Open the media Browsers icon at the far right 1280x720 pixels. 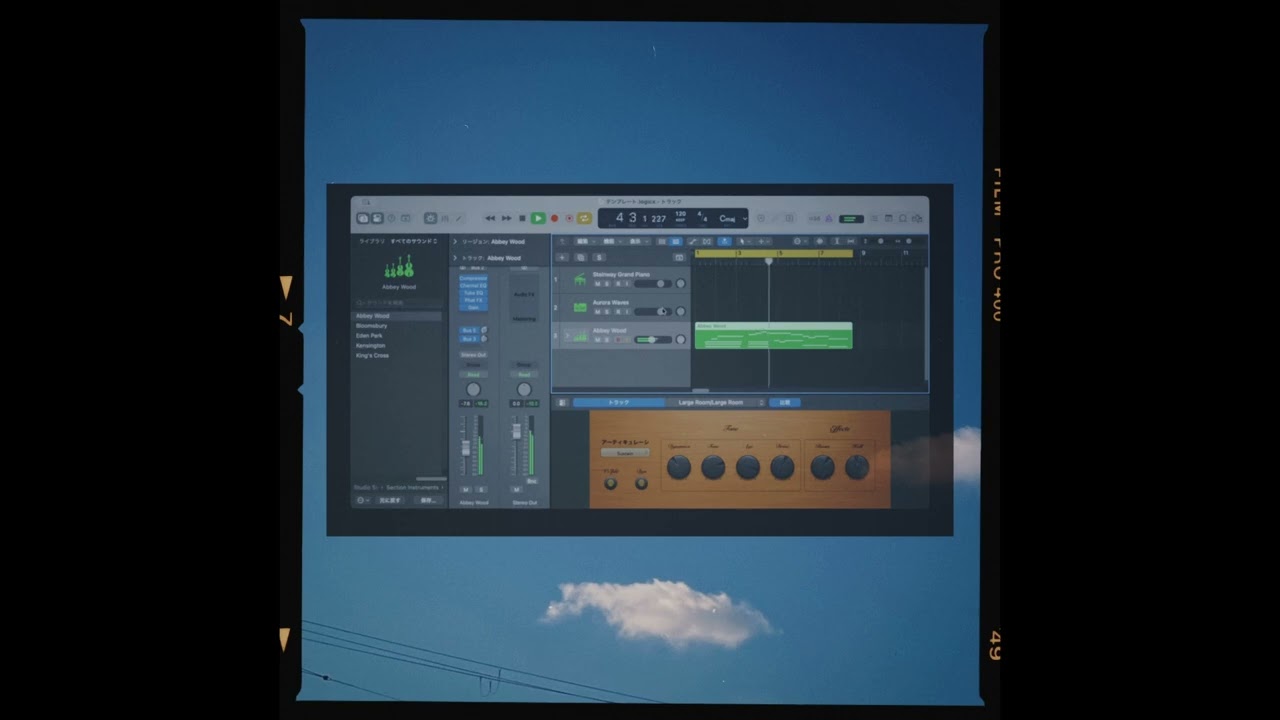pyautogui.click(x=917, y=218)
